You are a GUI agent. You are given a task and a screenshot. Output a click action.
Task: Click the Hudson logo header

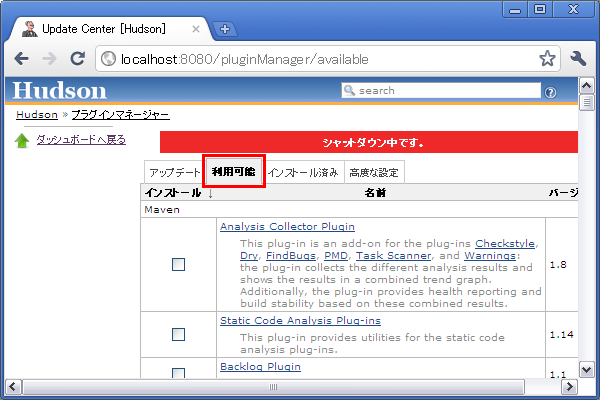tap(59, 91)
